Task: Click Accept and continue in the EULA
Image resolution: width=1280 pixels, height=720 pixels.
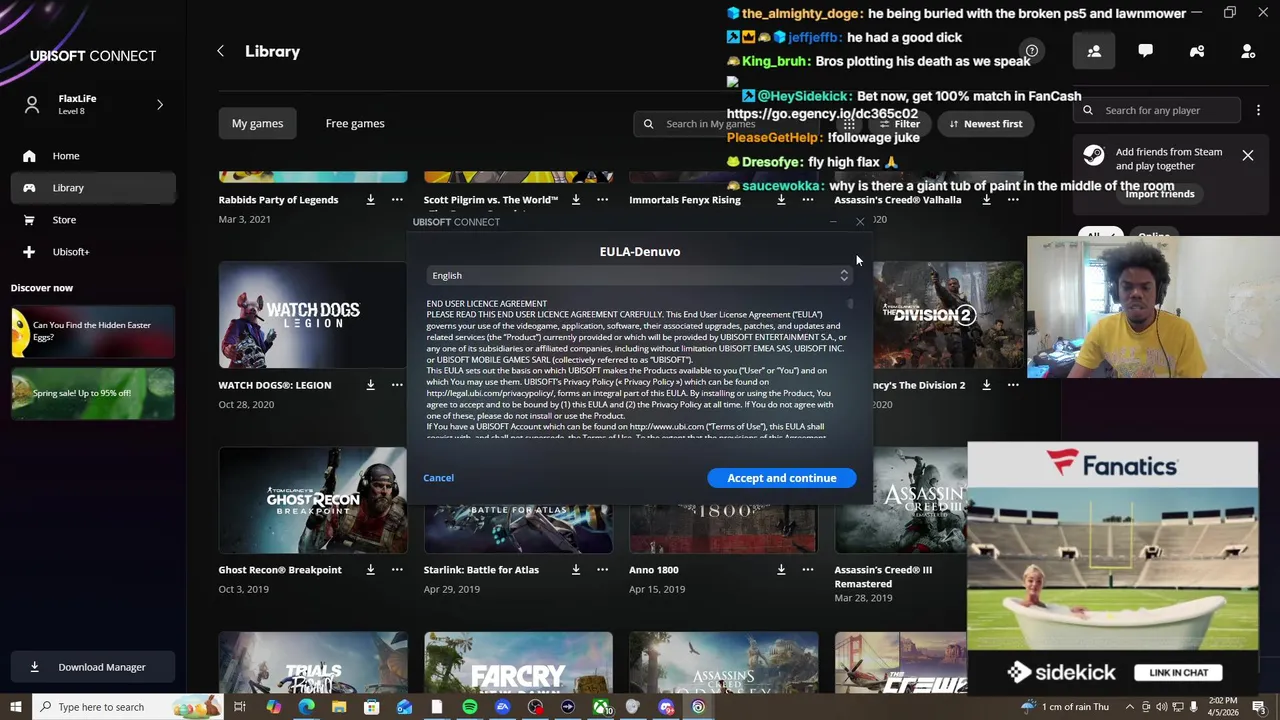Action: [x=782, y=478]
